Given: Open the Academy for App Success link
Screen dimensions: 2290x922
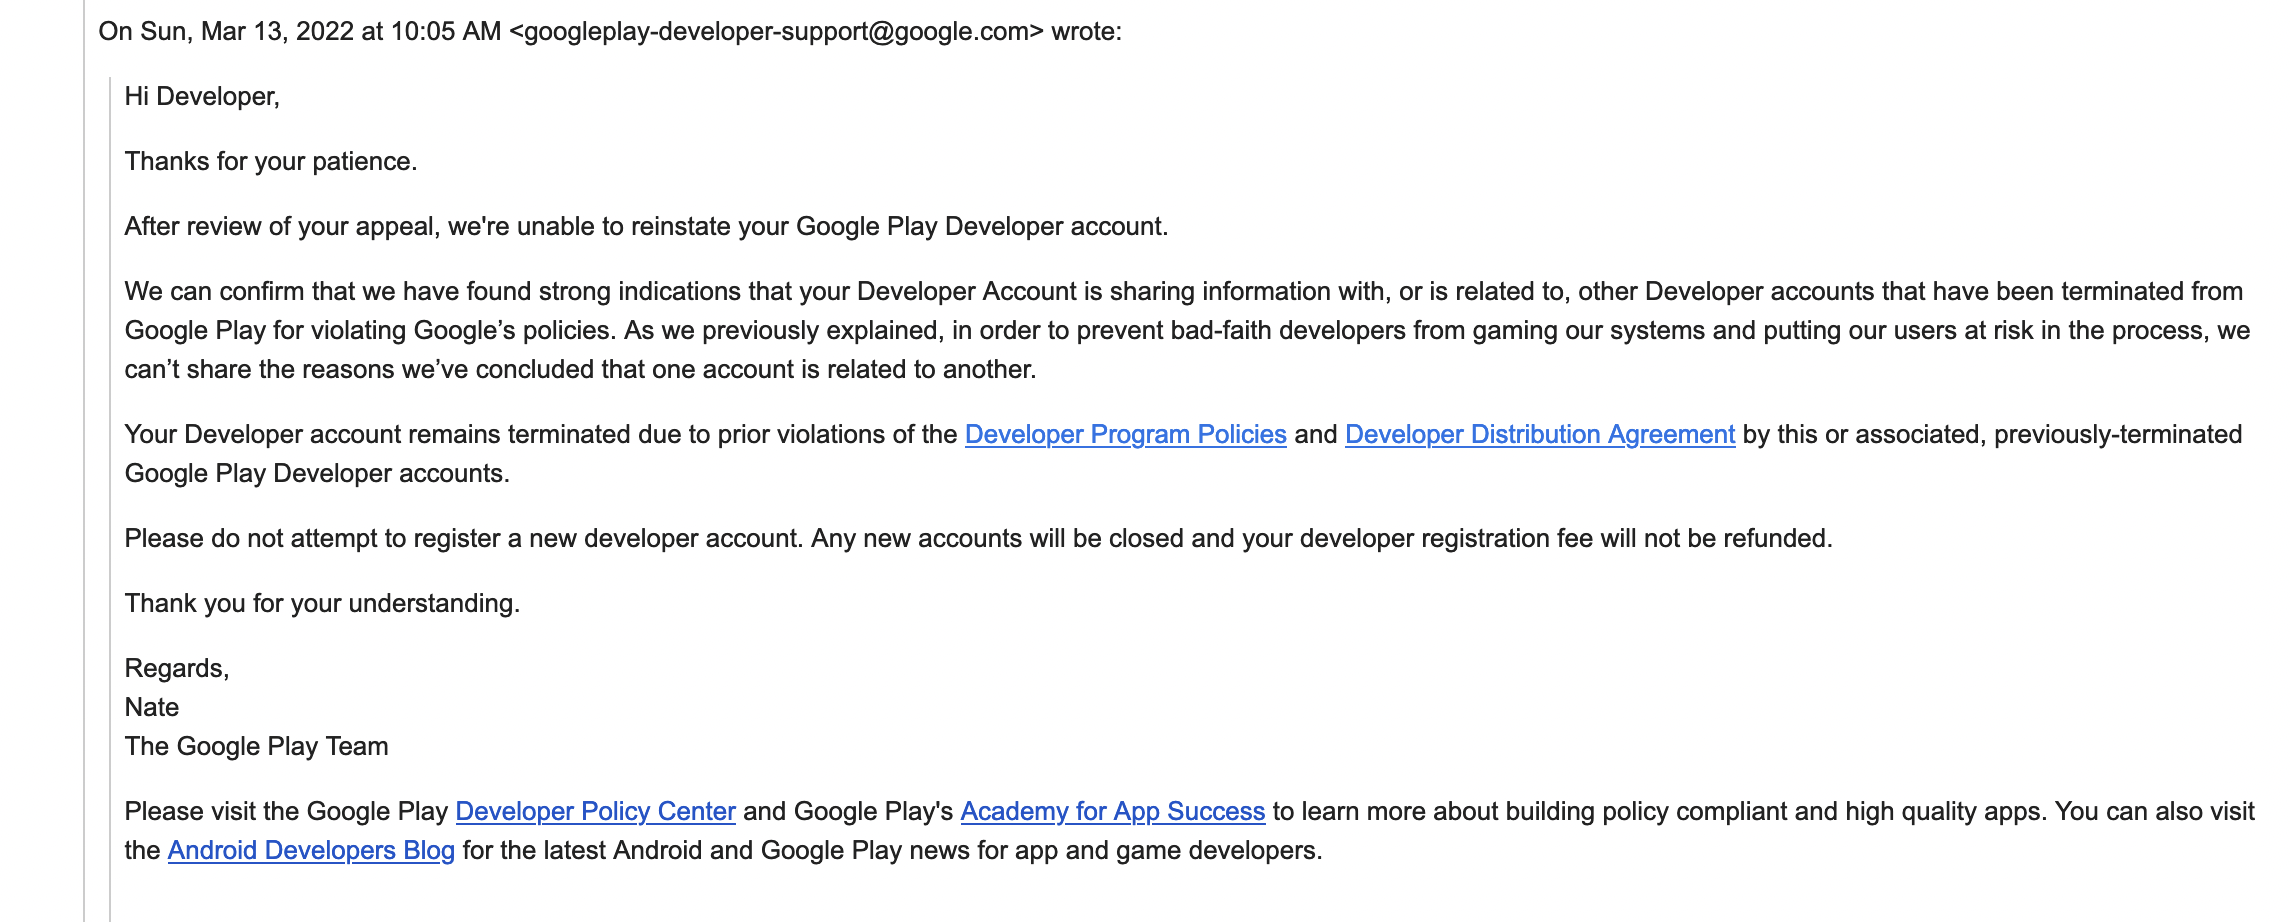Looking at the screenshot, I should click(1112, 811).
